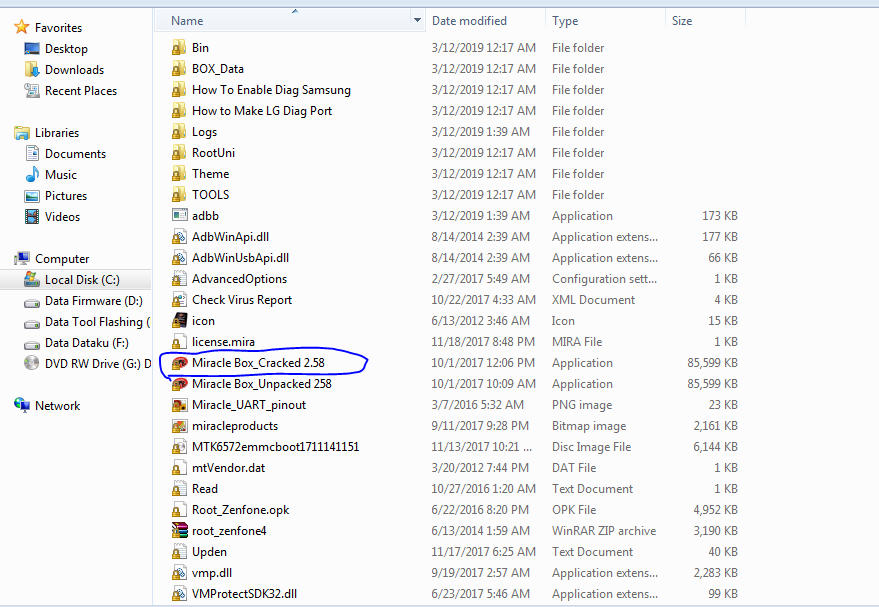This screenshot has height=607, width=879.
Task: Click the WinRAR ZIP archive type cell
Action: 604,531
